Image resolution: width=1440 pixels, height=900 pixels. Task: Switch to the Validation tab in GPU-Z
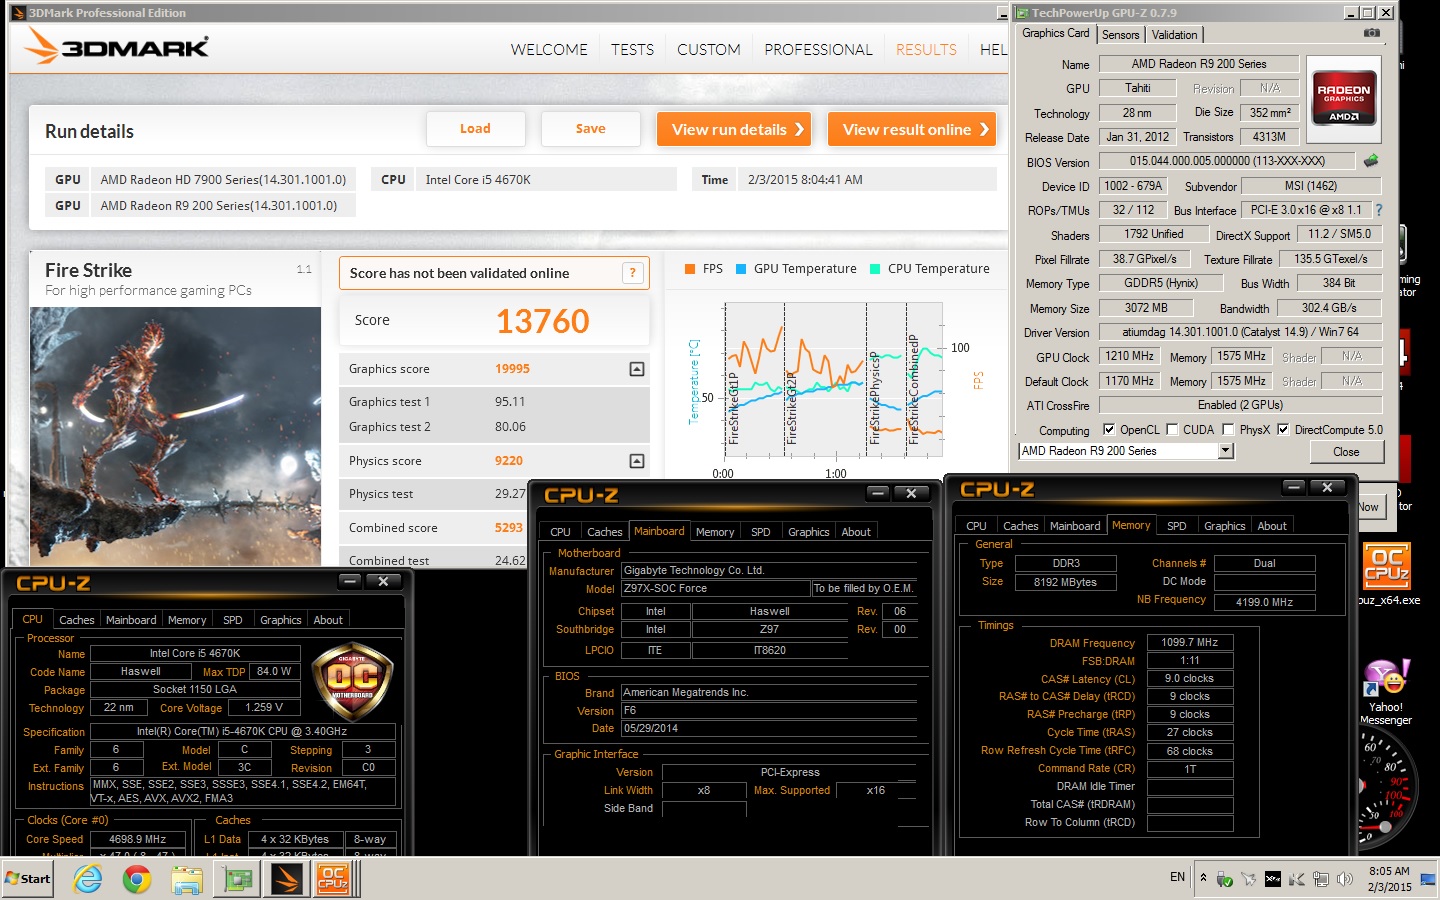coord(1174,34)
